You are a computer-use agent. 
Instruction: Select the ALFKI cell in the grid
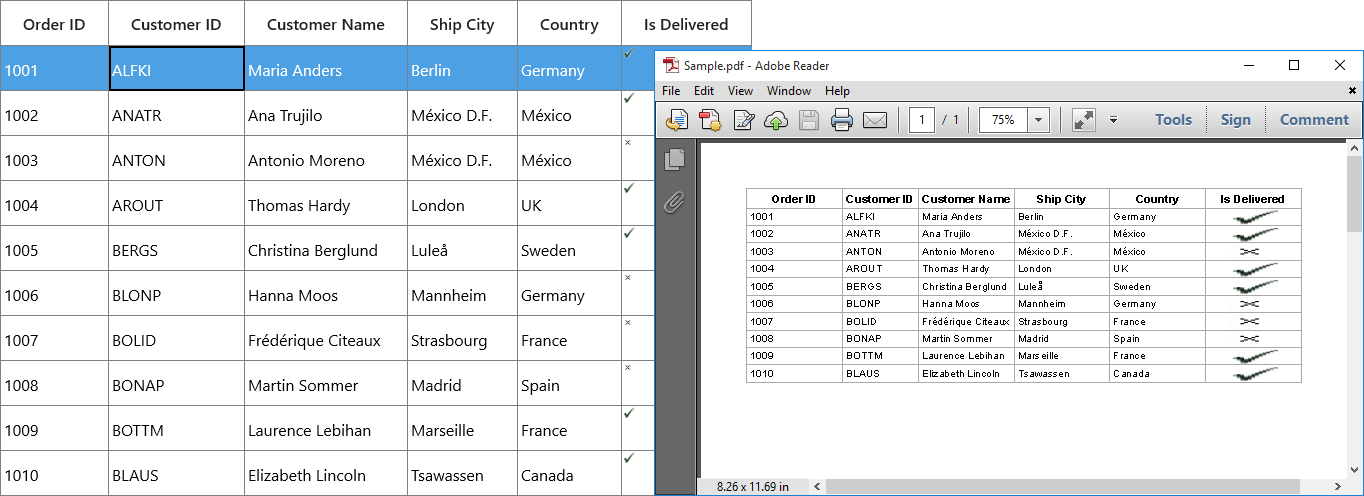(x=176, y=69)
